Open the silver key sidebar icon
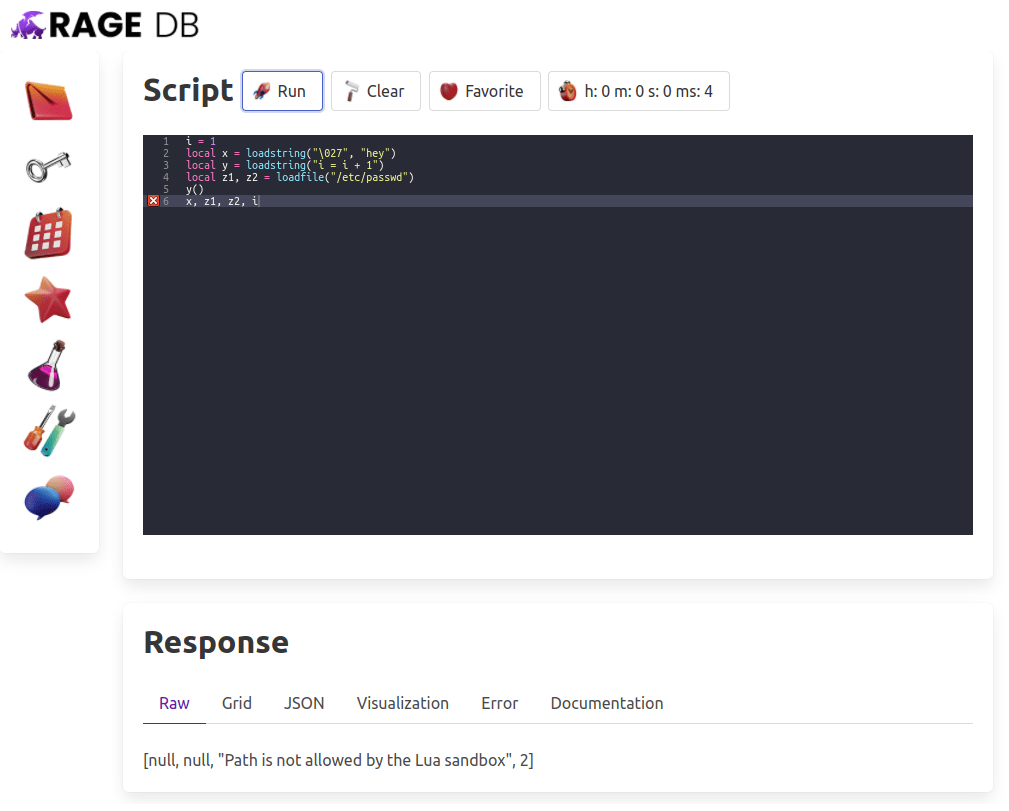 coord(49,167)
